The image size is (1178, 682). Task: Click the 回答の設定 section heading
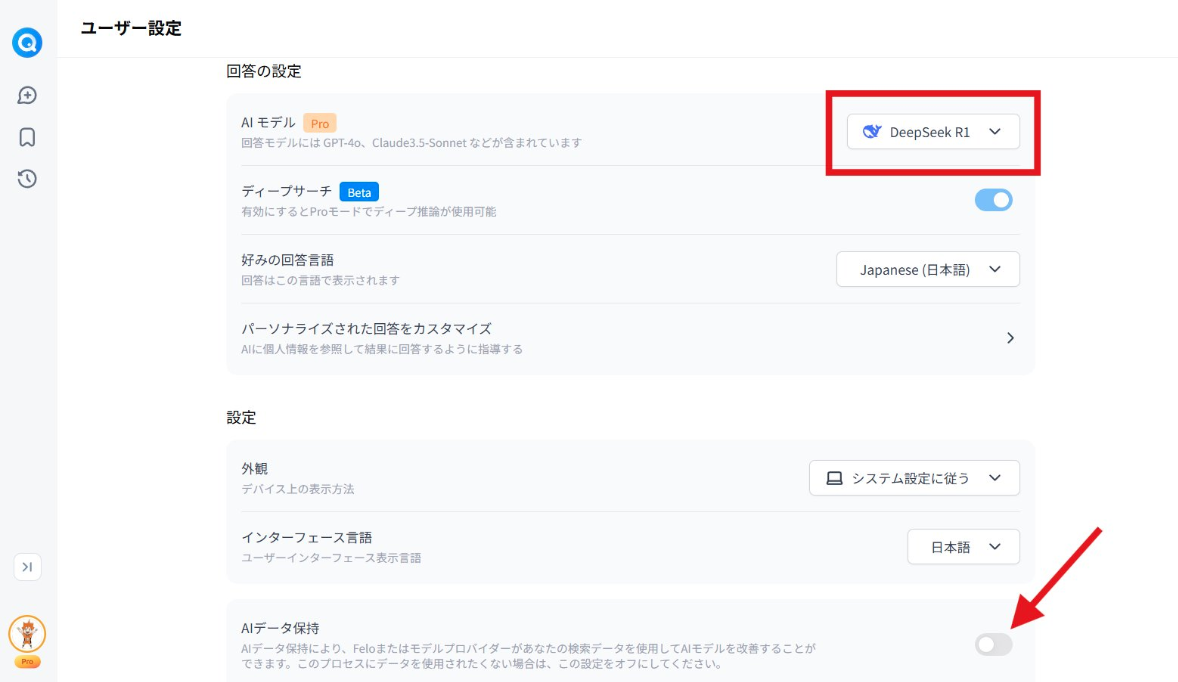click(x=264, y=71)
